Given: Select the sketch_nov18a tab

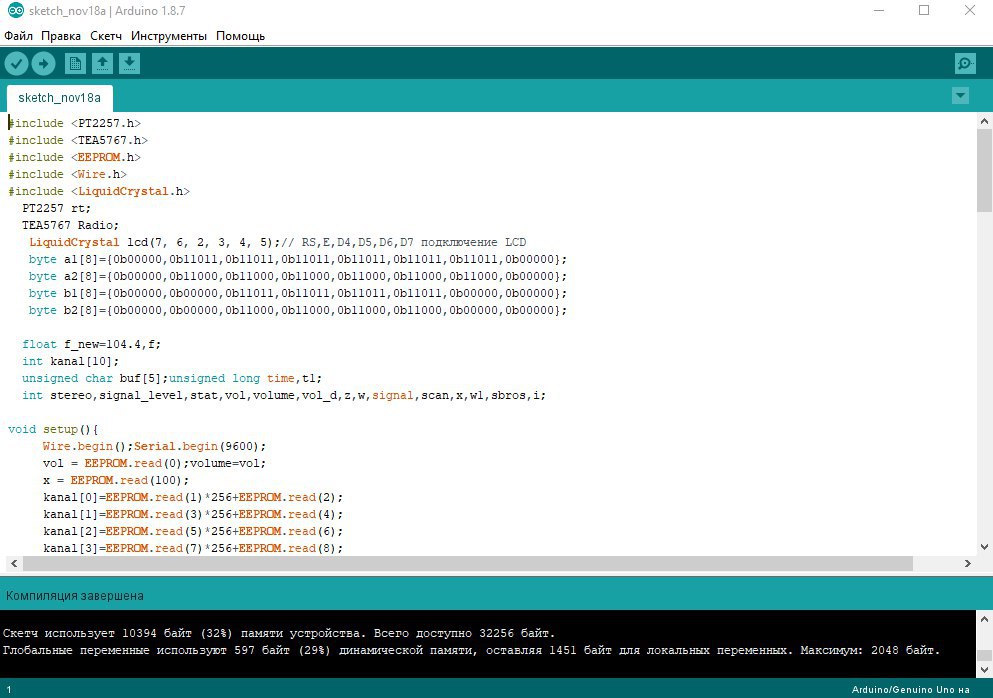Looking at the screenshot, I should coord(60,98).
